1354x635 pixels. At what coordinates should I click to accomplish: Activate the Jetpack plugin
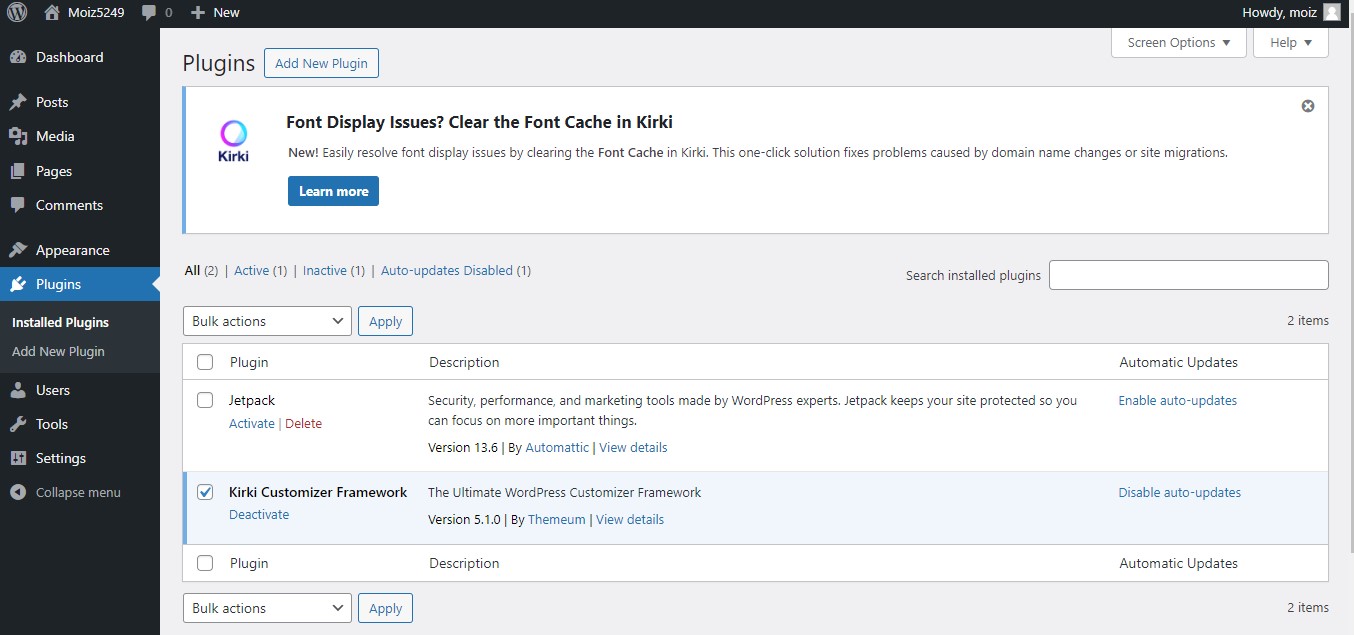click(251, 423)
